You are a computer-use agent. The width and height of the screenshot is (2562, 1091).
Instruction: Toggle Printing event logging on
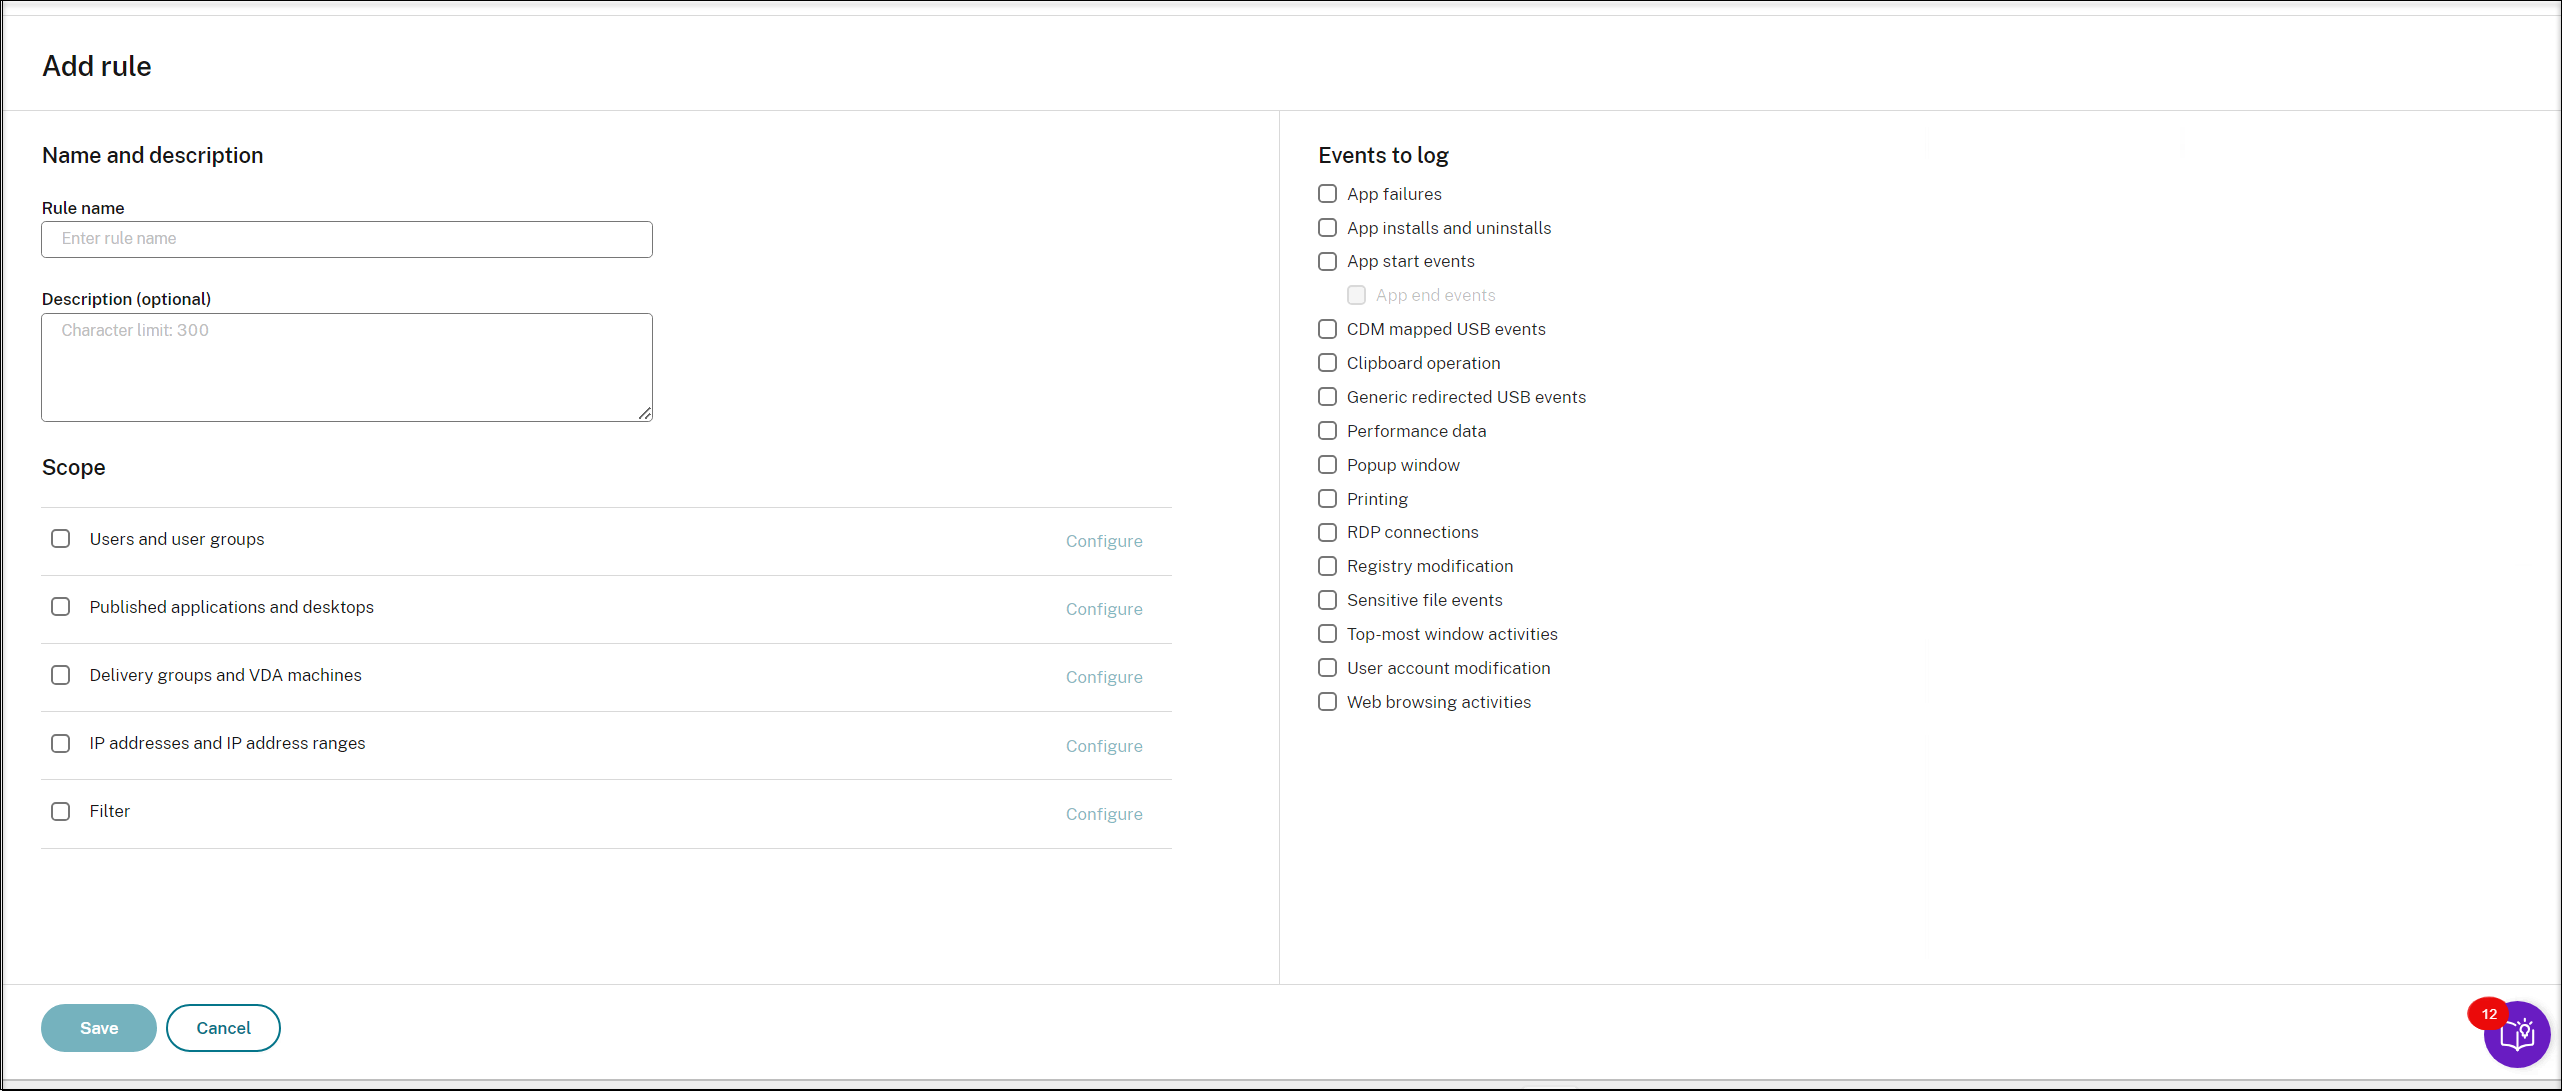(x=1327, y=498)
